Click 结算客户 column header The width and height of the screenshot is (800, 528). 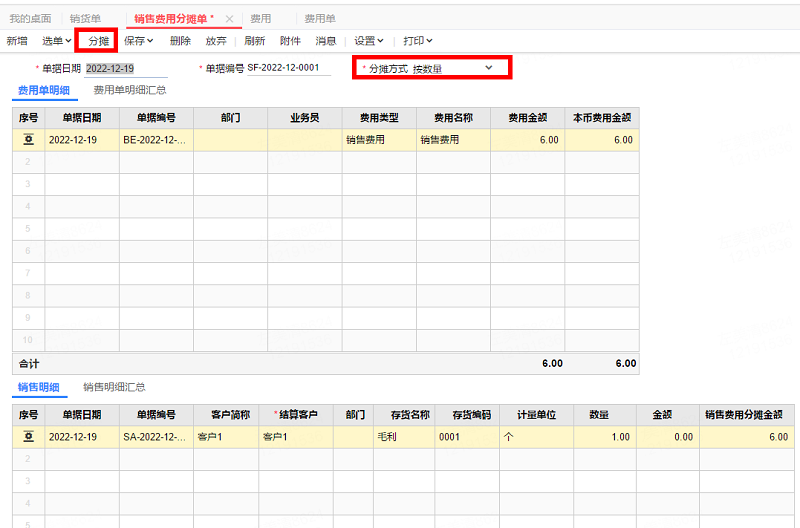pyautogui.click(x=296, y=415)
